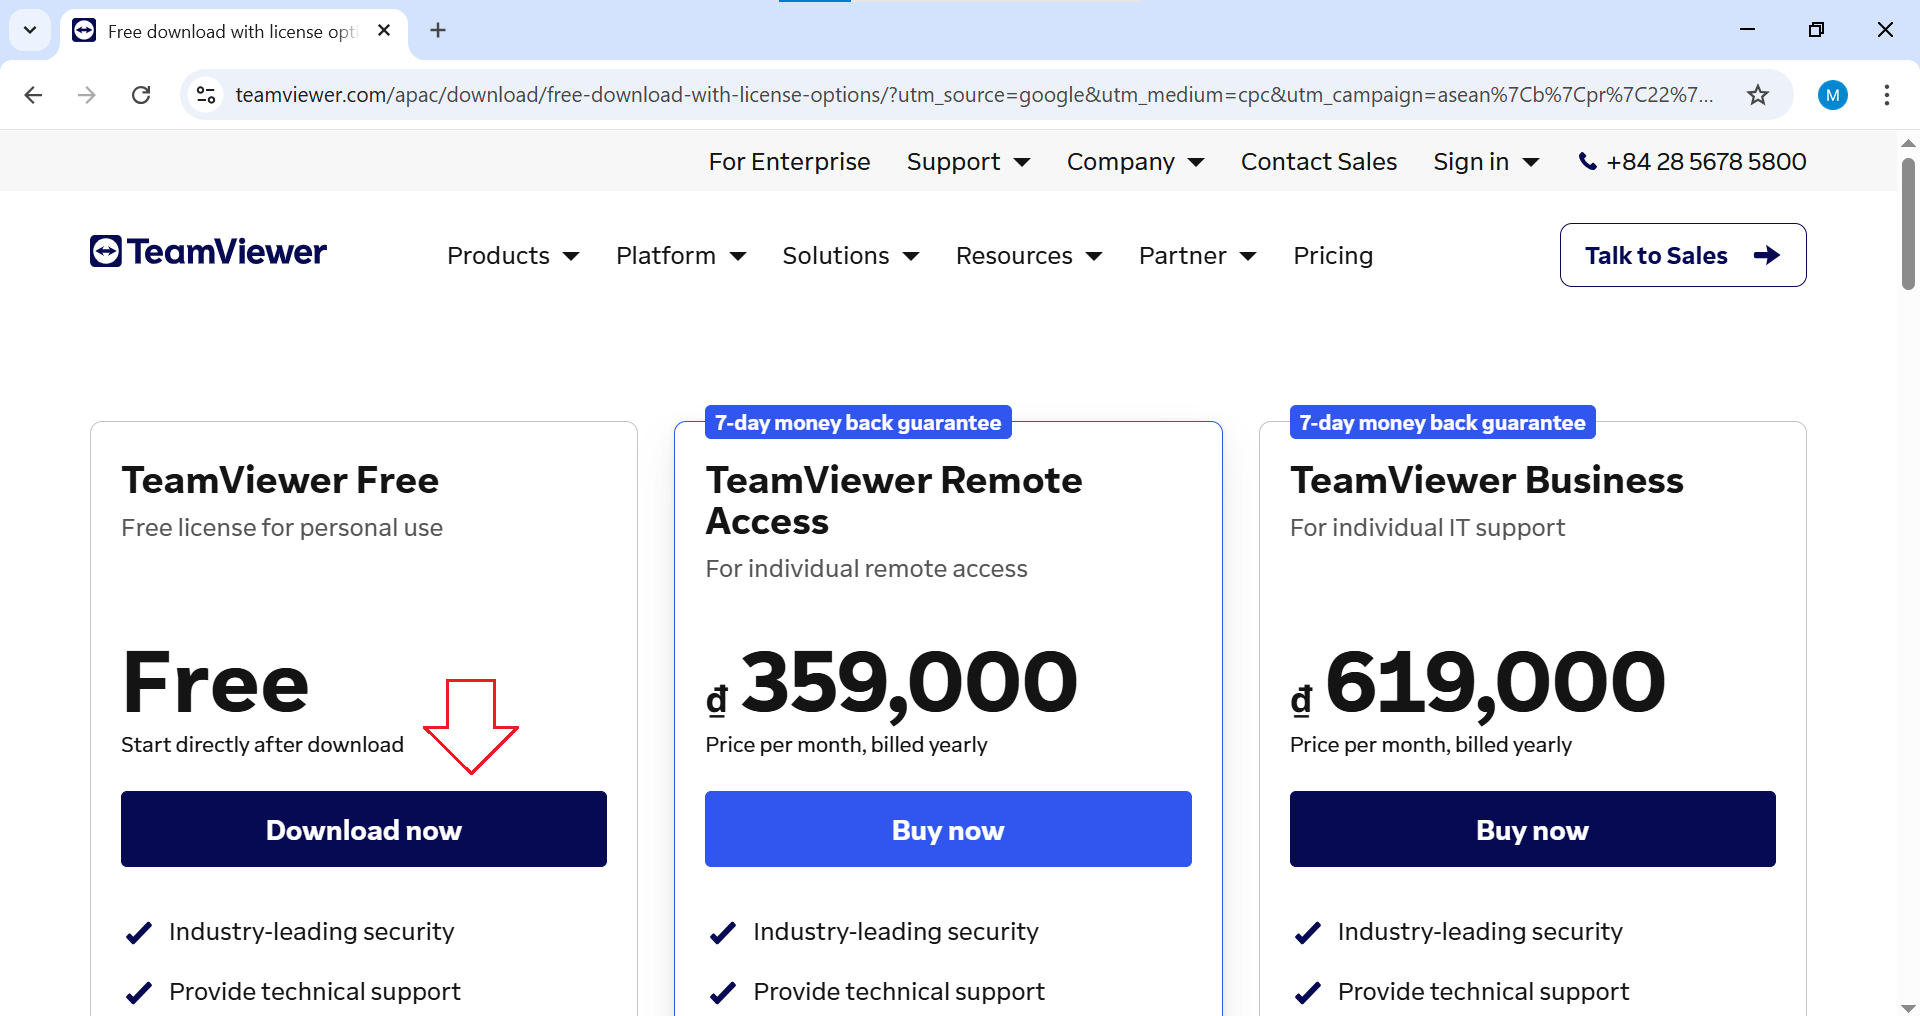Bookmark this page with the star icon
Image resolution: width=1920 pixels, height=1016 pixels.
1757,95
